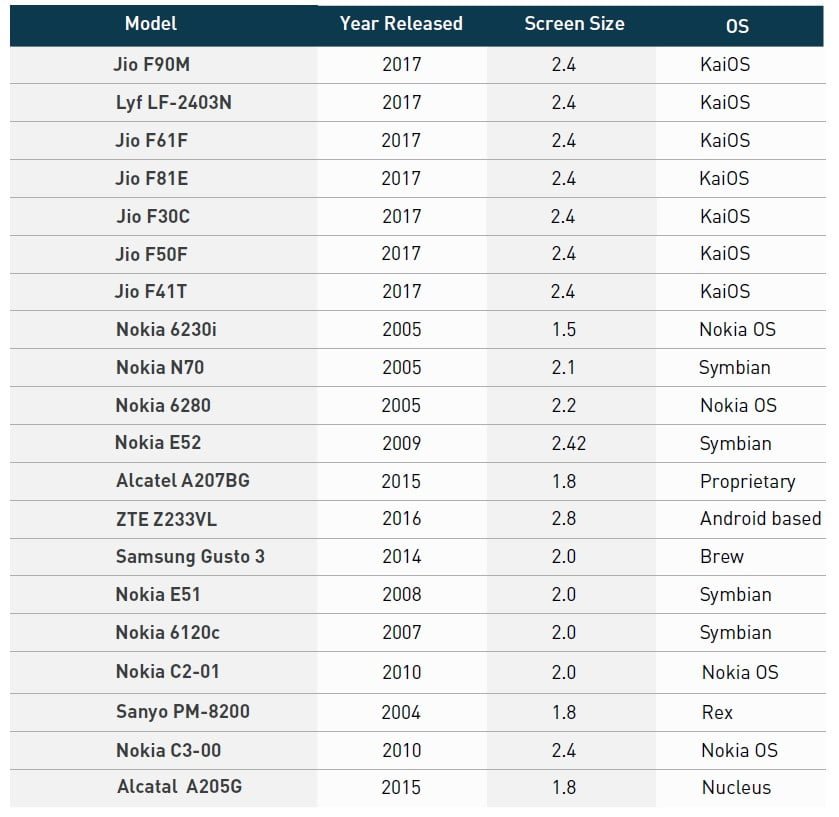Select the Screen Size column header
Viewport: 839px width, 817px height.
[x=574, y=24]
